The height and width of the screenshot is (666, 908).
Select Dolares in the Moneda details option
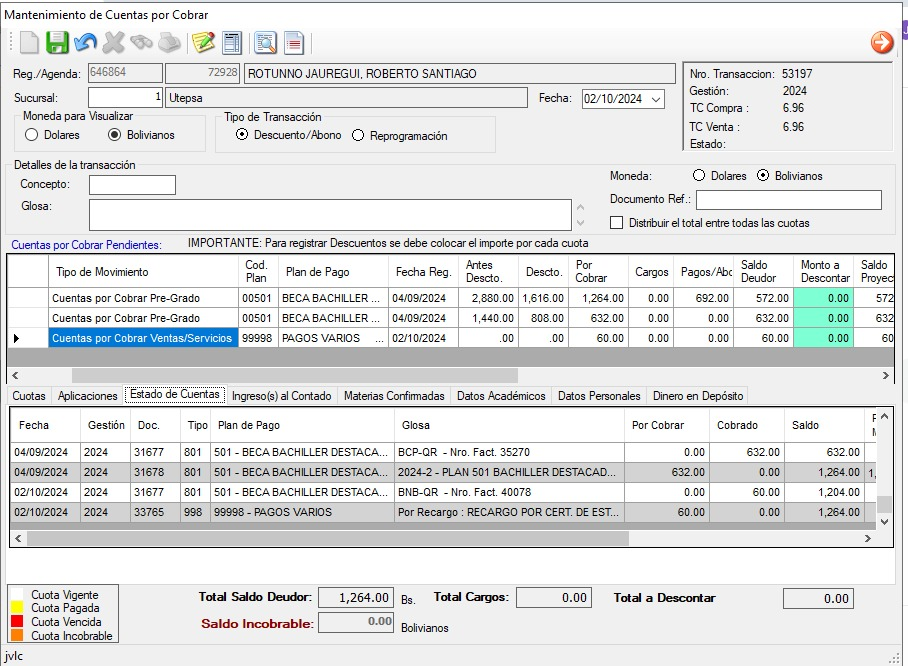699,175
